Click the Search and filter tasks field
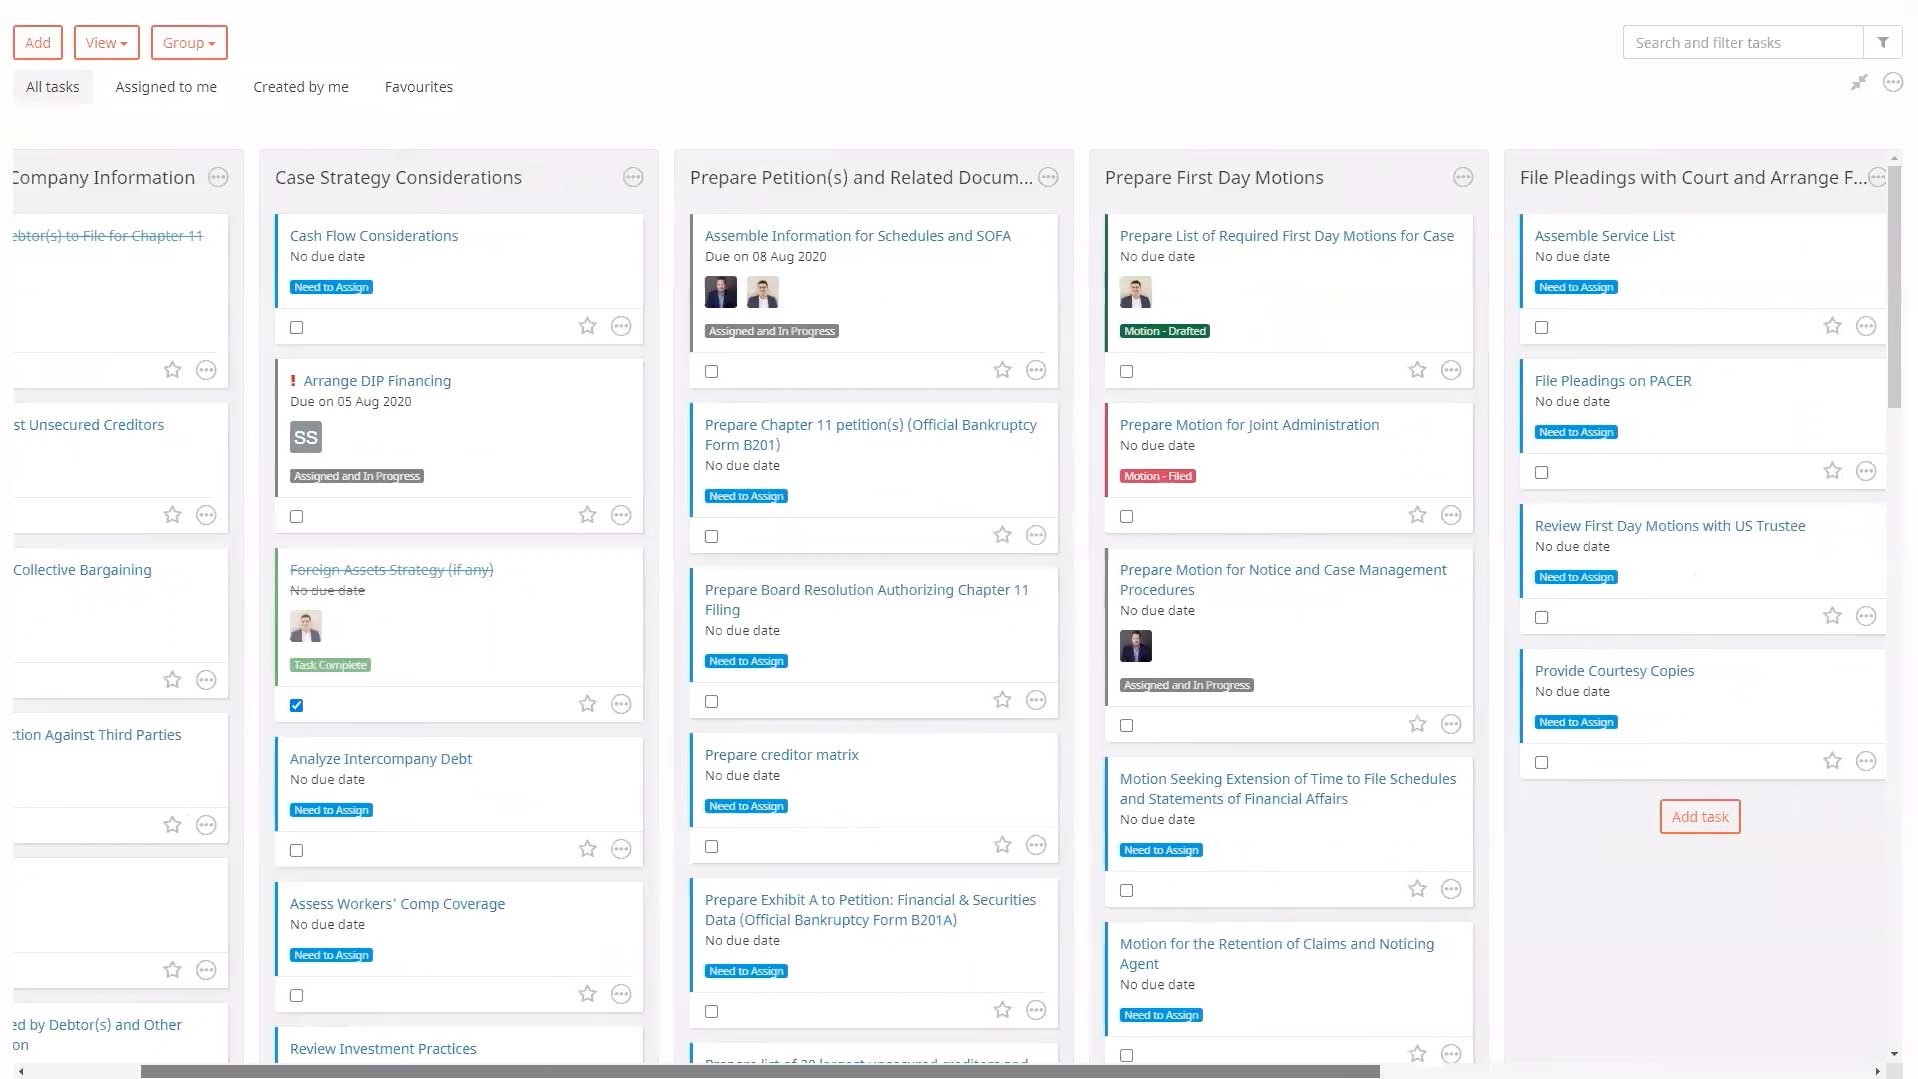1918x1079 pixels. click(1741, 43)
